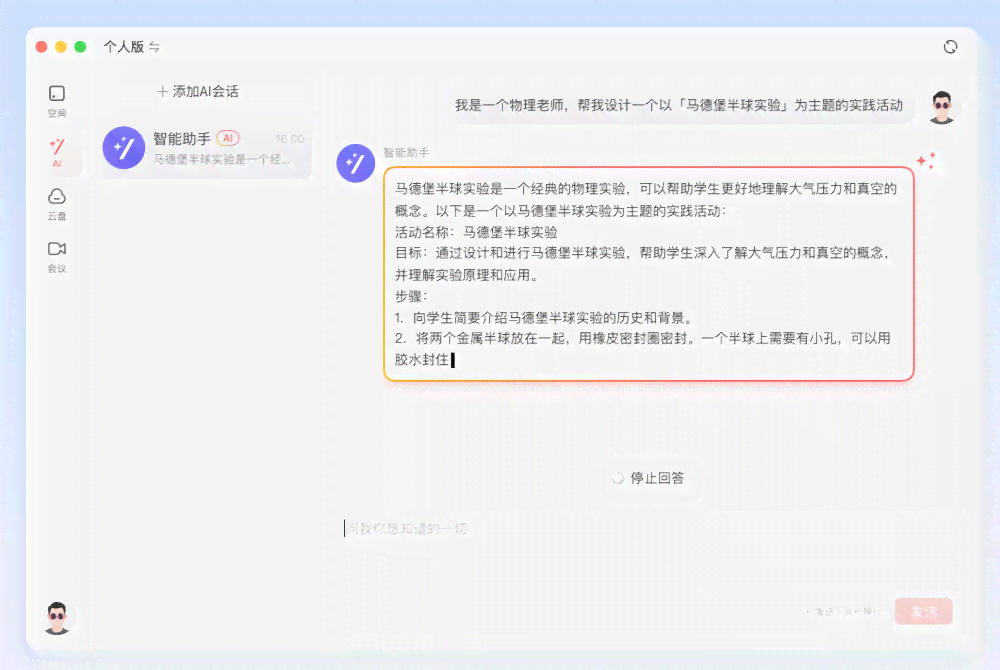Click the user avatar in the bottom sidebar
Viewport: 1000px width, 670px height.
click(57, 618)
